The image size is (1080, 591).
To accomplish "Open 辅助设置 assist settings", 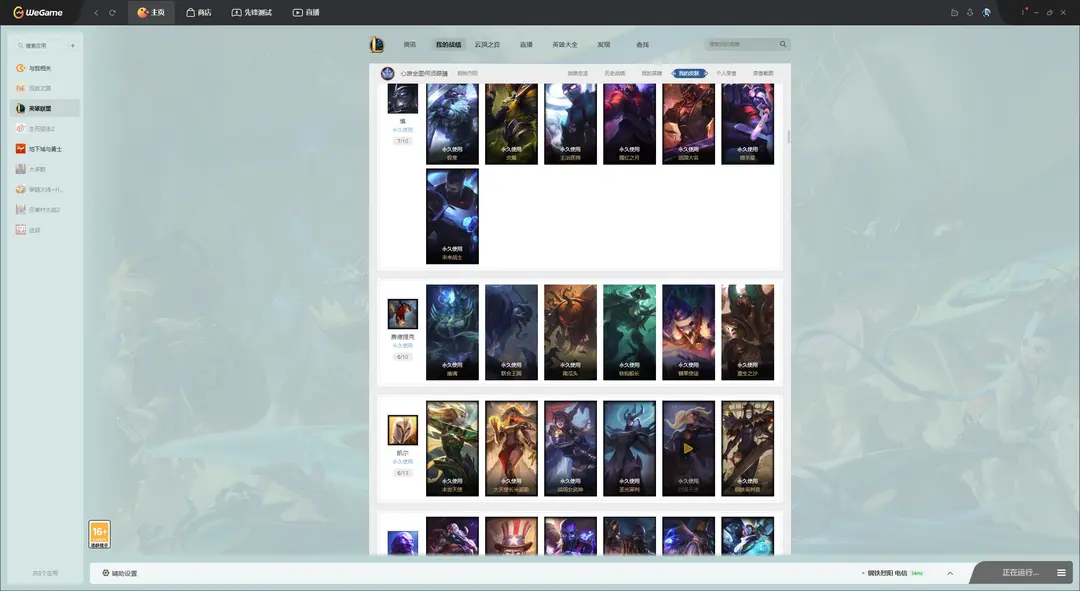I will pyautogui.click(x=120, y=573).
